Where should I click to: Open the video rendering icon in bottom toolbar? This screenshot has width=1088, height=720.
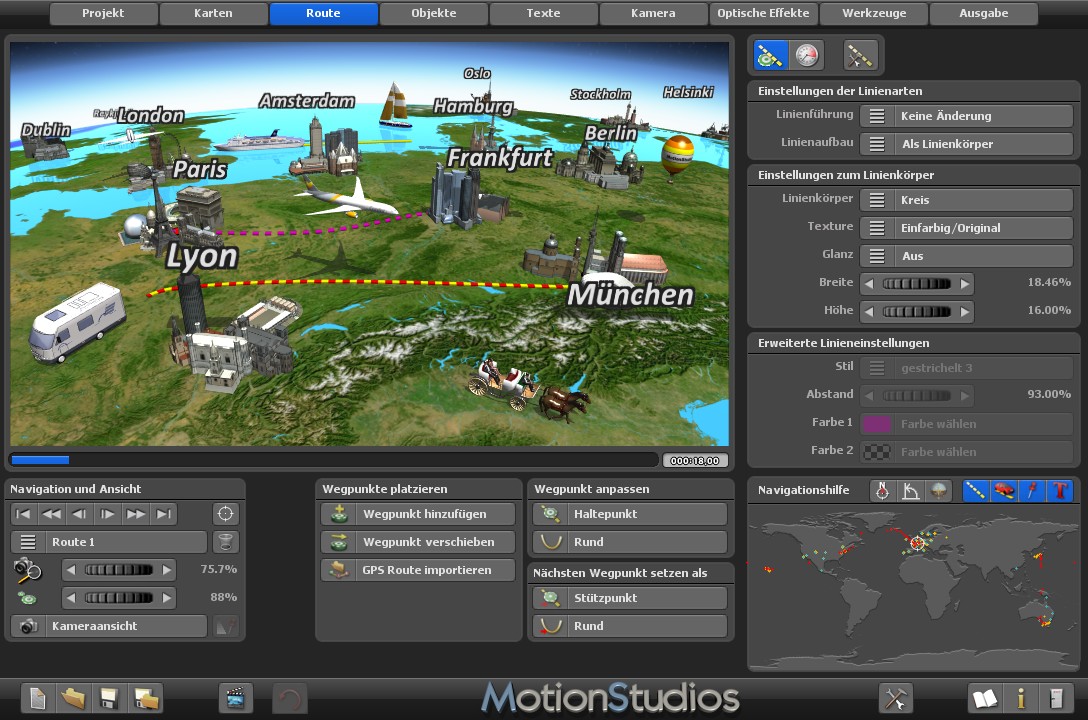point(235,697)
